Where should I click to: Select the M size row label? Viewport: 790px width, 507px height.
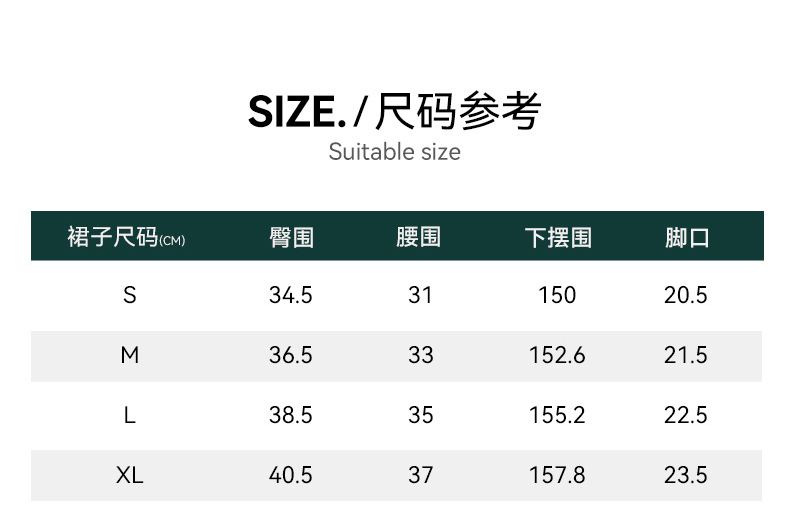point(129,355)
